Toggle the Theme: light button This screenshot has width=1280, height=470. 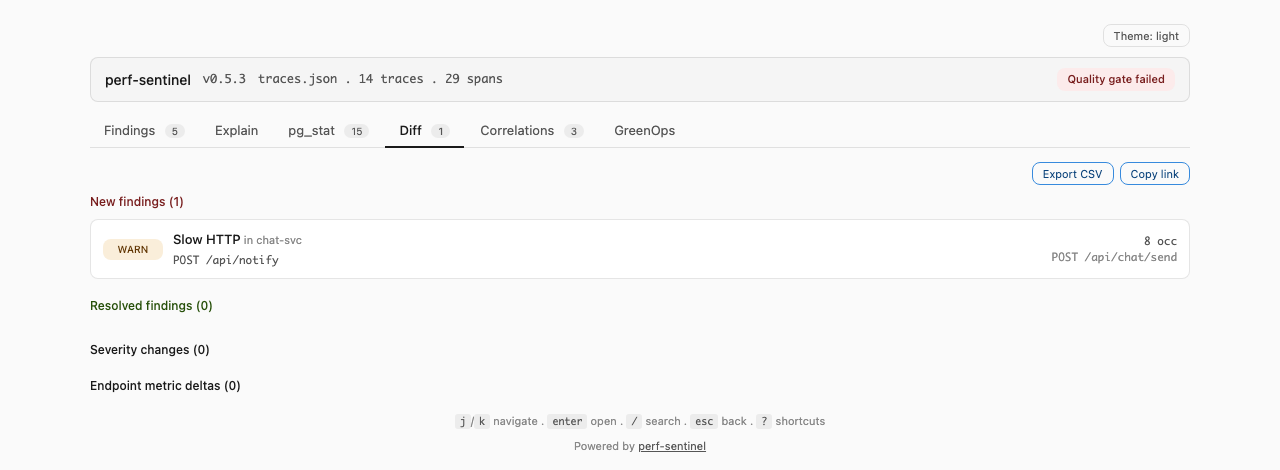tap(1146, 36)
